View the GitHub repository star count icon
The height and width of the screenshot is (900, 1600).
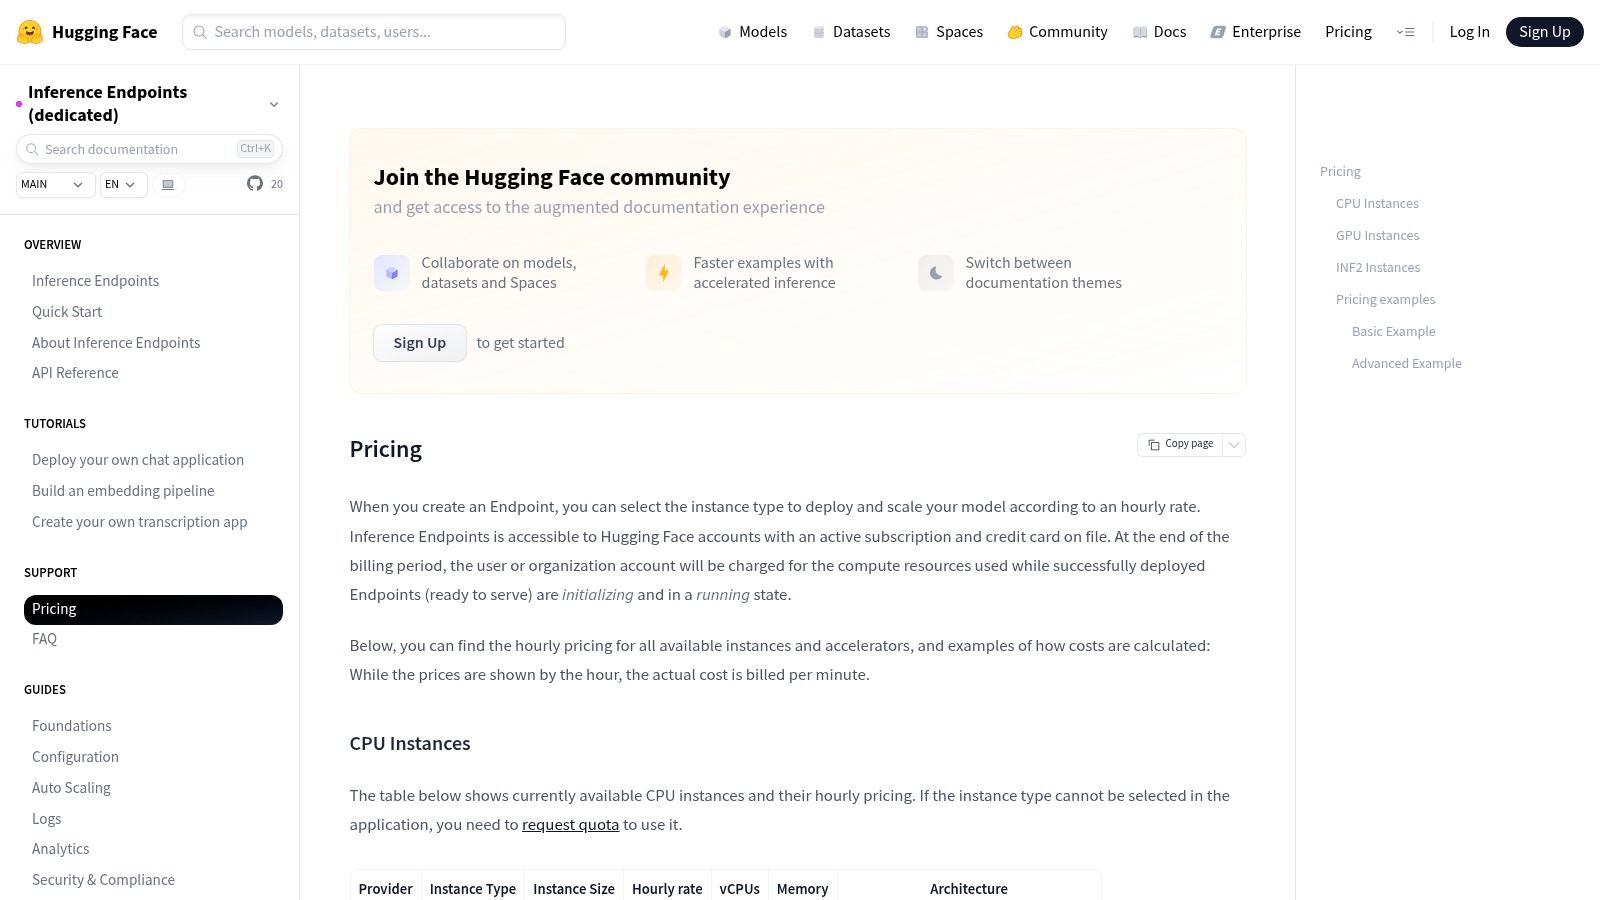(256, 184)
